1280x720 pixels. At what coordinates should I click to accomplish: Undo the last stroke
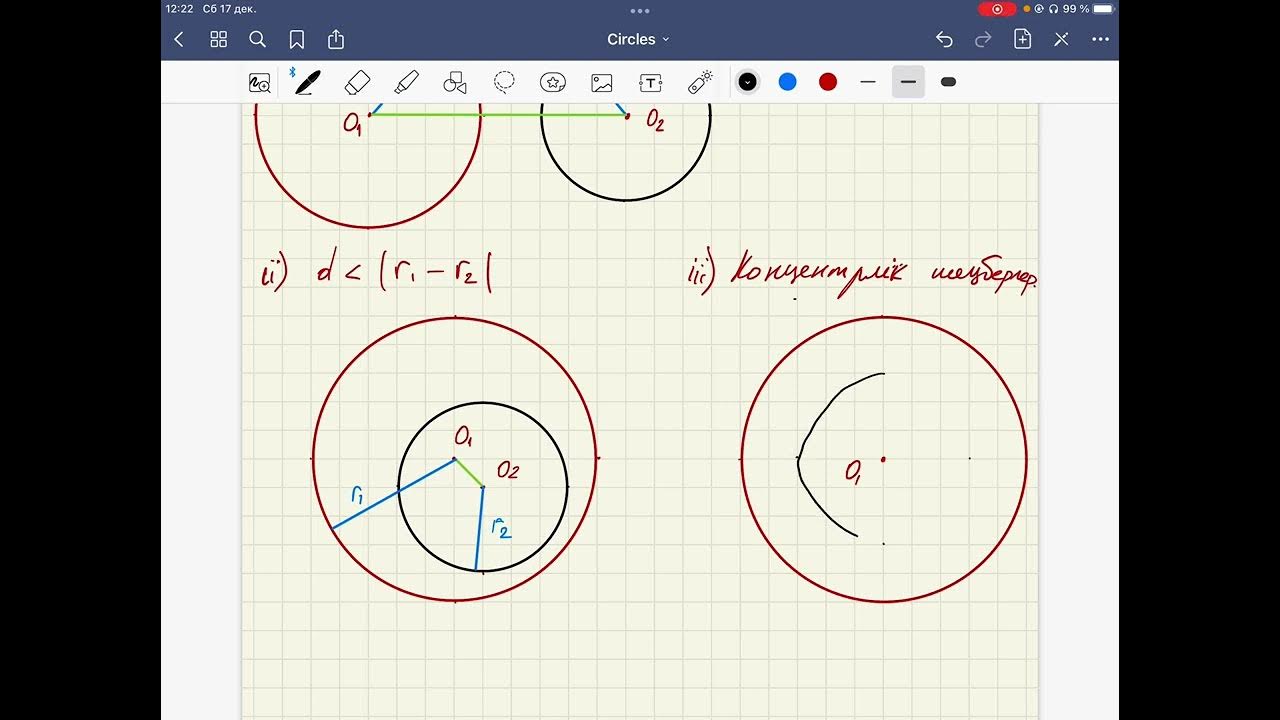944,39
